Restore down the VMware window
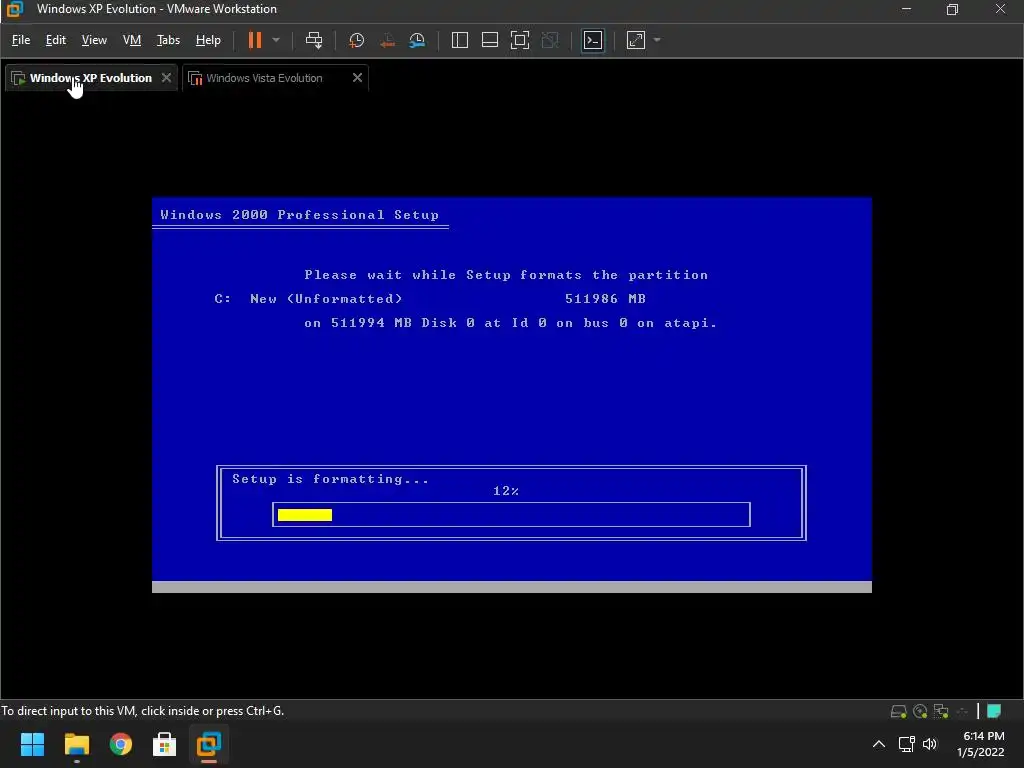 (953, 9)
